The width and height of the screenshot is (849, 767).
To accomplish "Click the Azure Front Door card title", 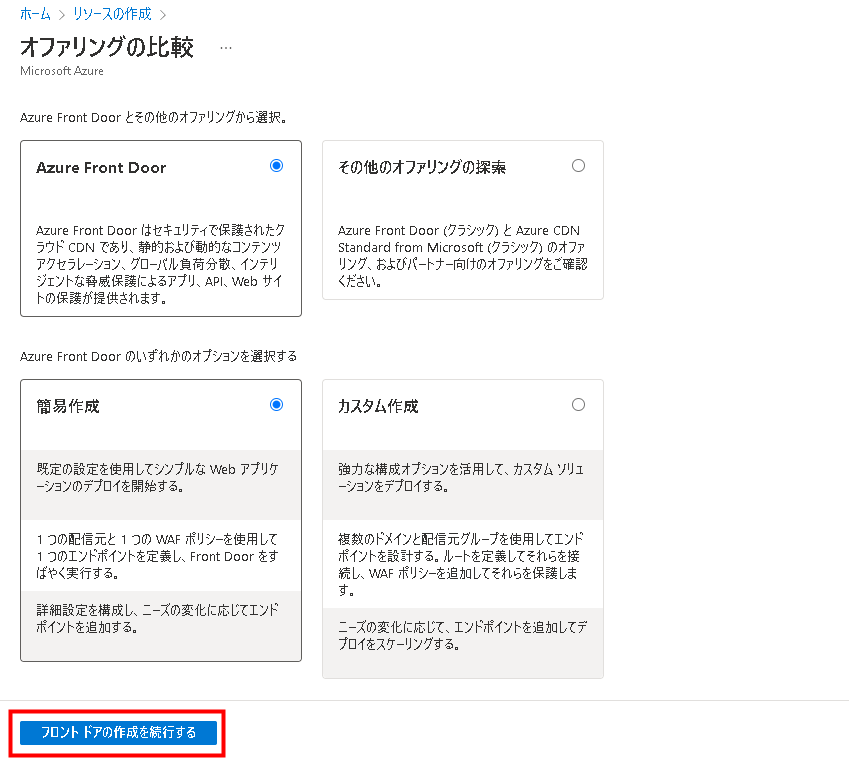I will (x=101, y=168).
